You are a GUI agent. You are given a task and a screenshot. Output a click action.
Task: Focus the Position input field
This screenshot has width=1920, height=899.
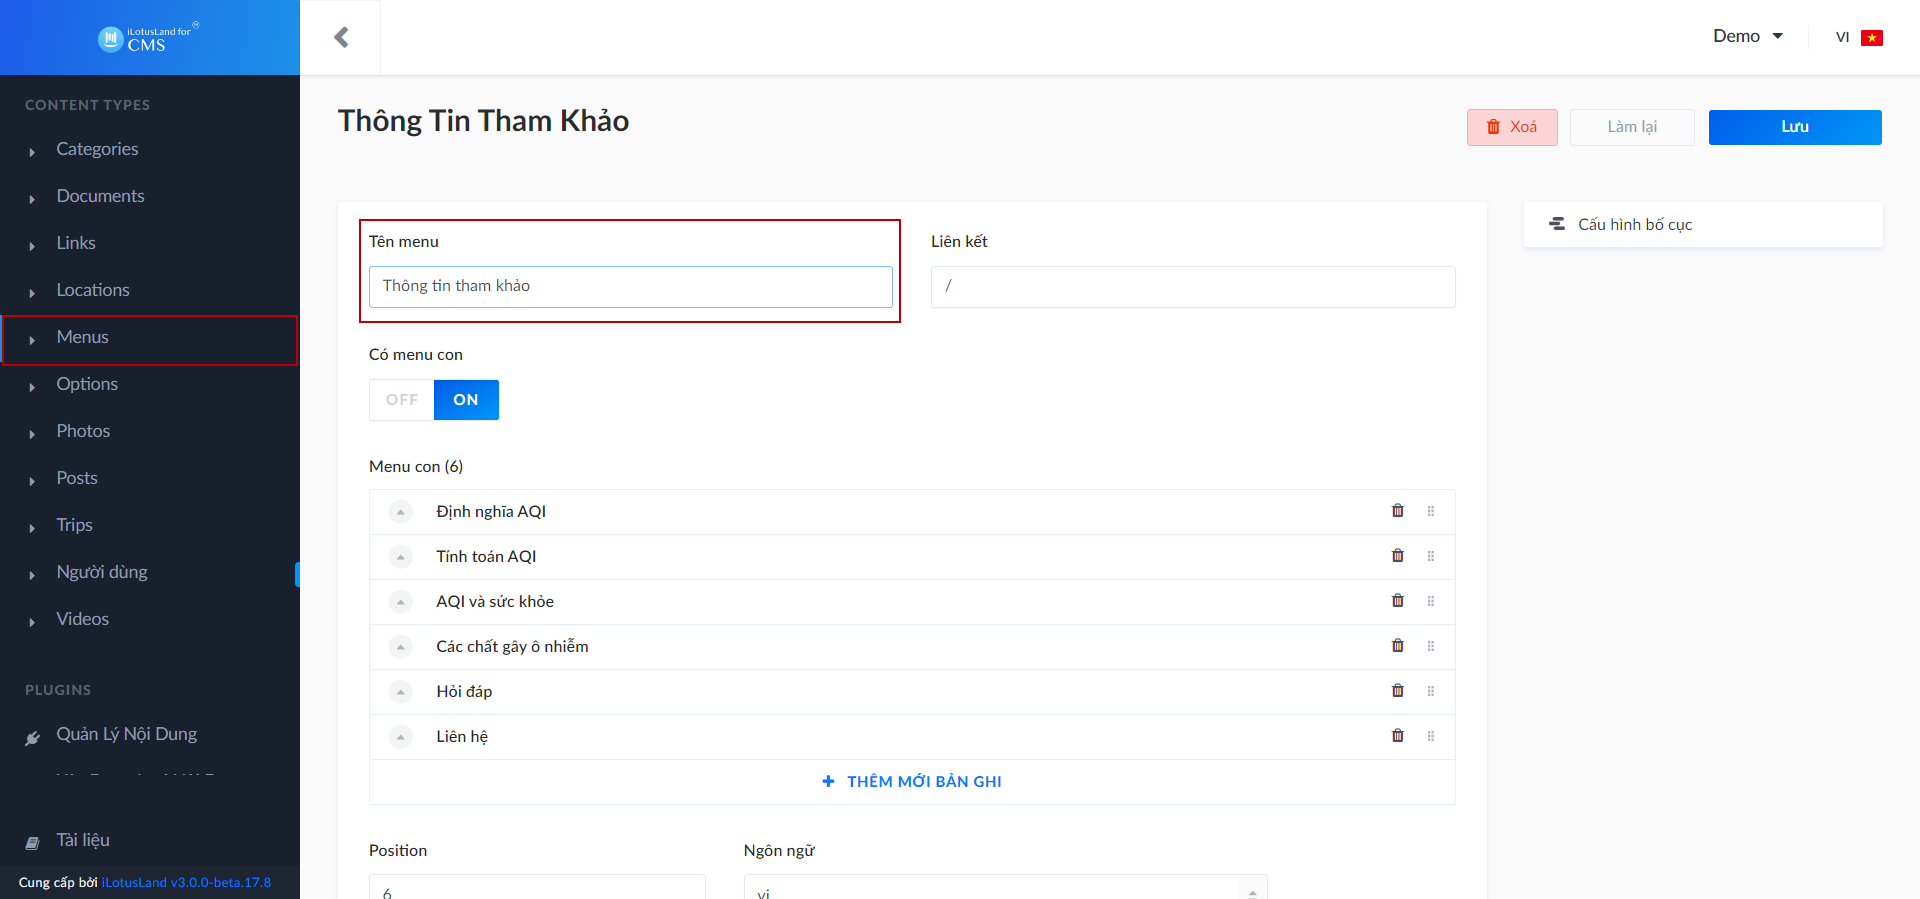[x=537, y=887]
